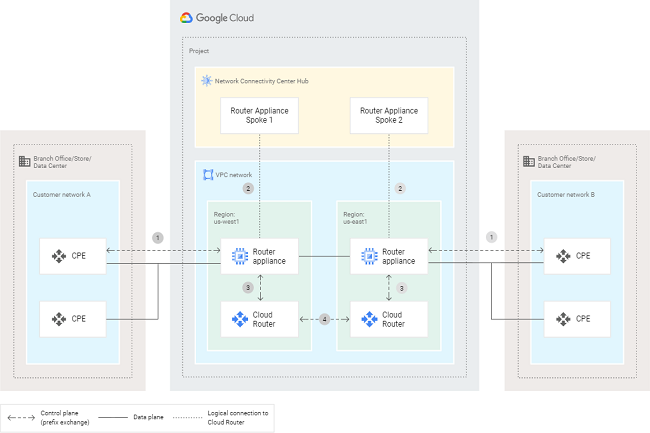This screenshot has width=650, height=433.
Task: Click 'Control plane (prefix exchange)' legend text
Action: click(65, 417)
